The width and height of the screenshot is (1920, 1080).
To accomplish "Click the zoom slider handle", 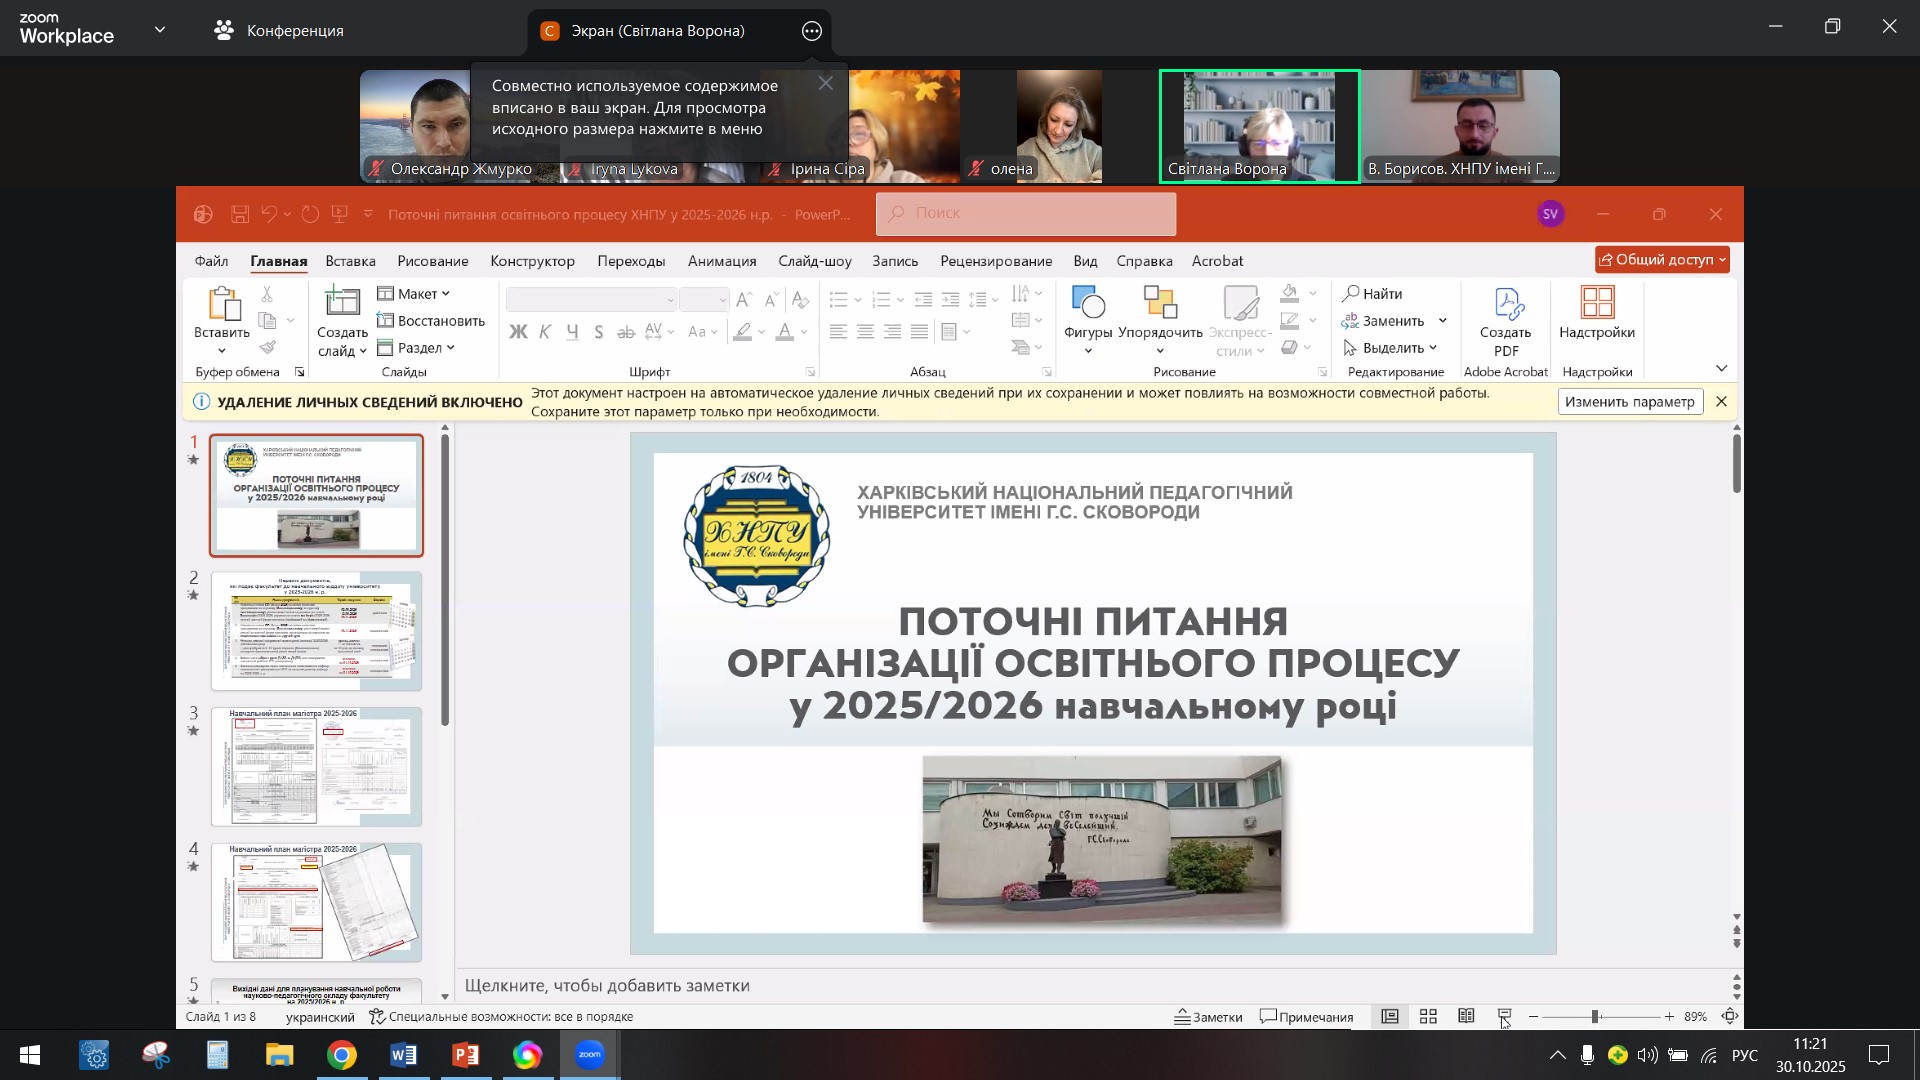I will pyautogui.click(x=1595, y=1017).
